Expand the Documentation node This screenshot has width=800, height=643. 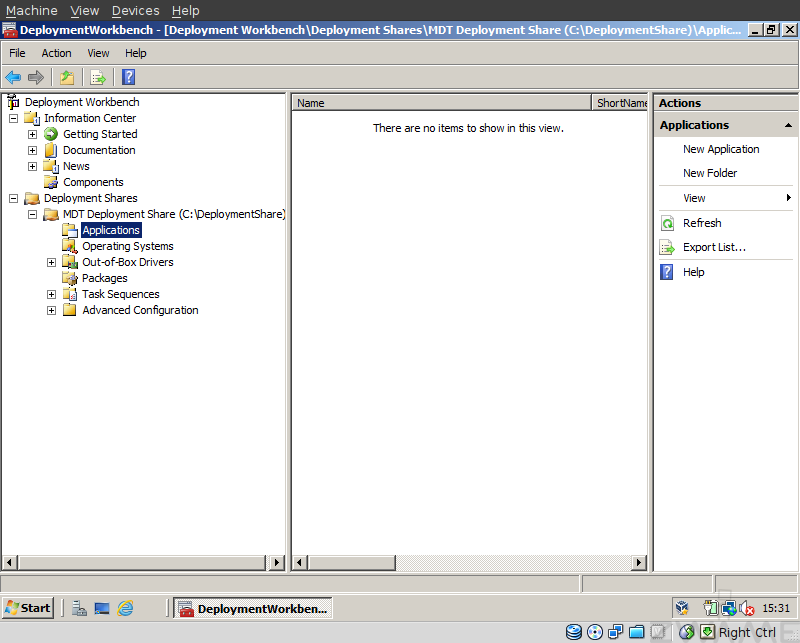(x=33, y=151)
